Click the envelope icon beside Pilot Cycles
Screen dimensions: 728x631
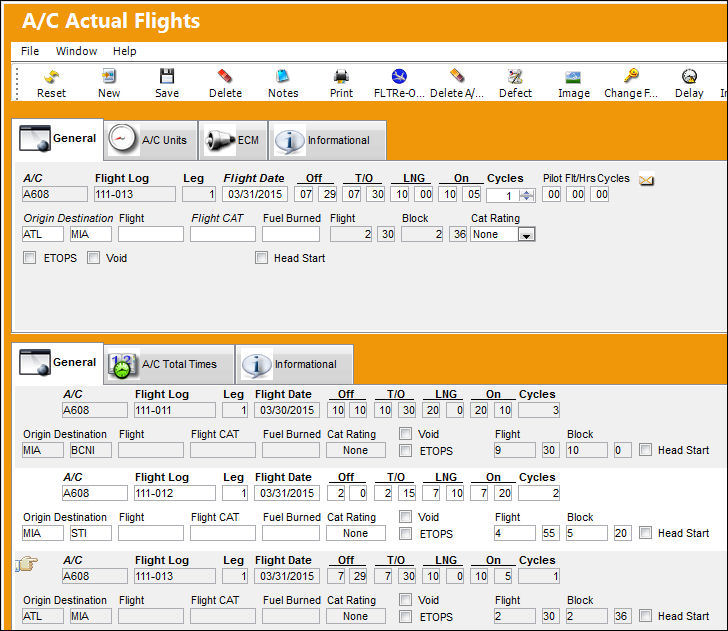pos(646,180)
